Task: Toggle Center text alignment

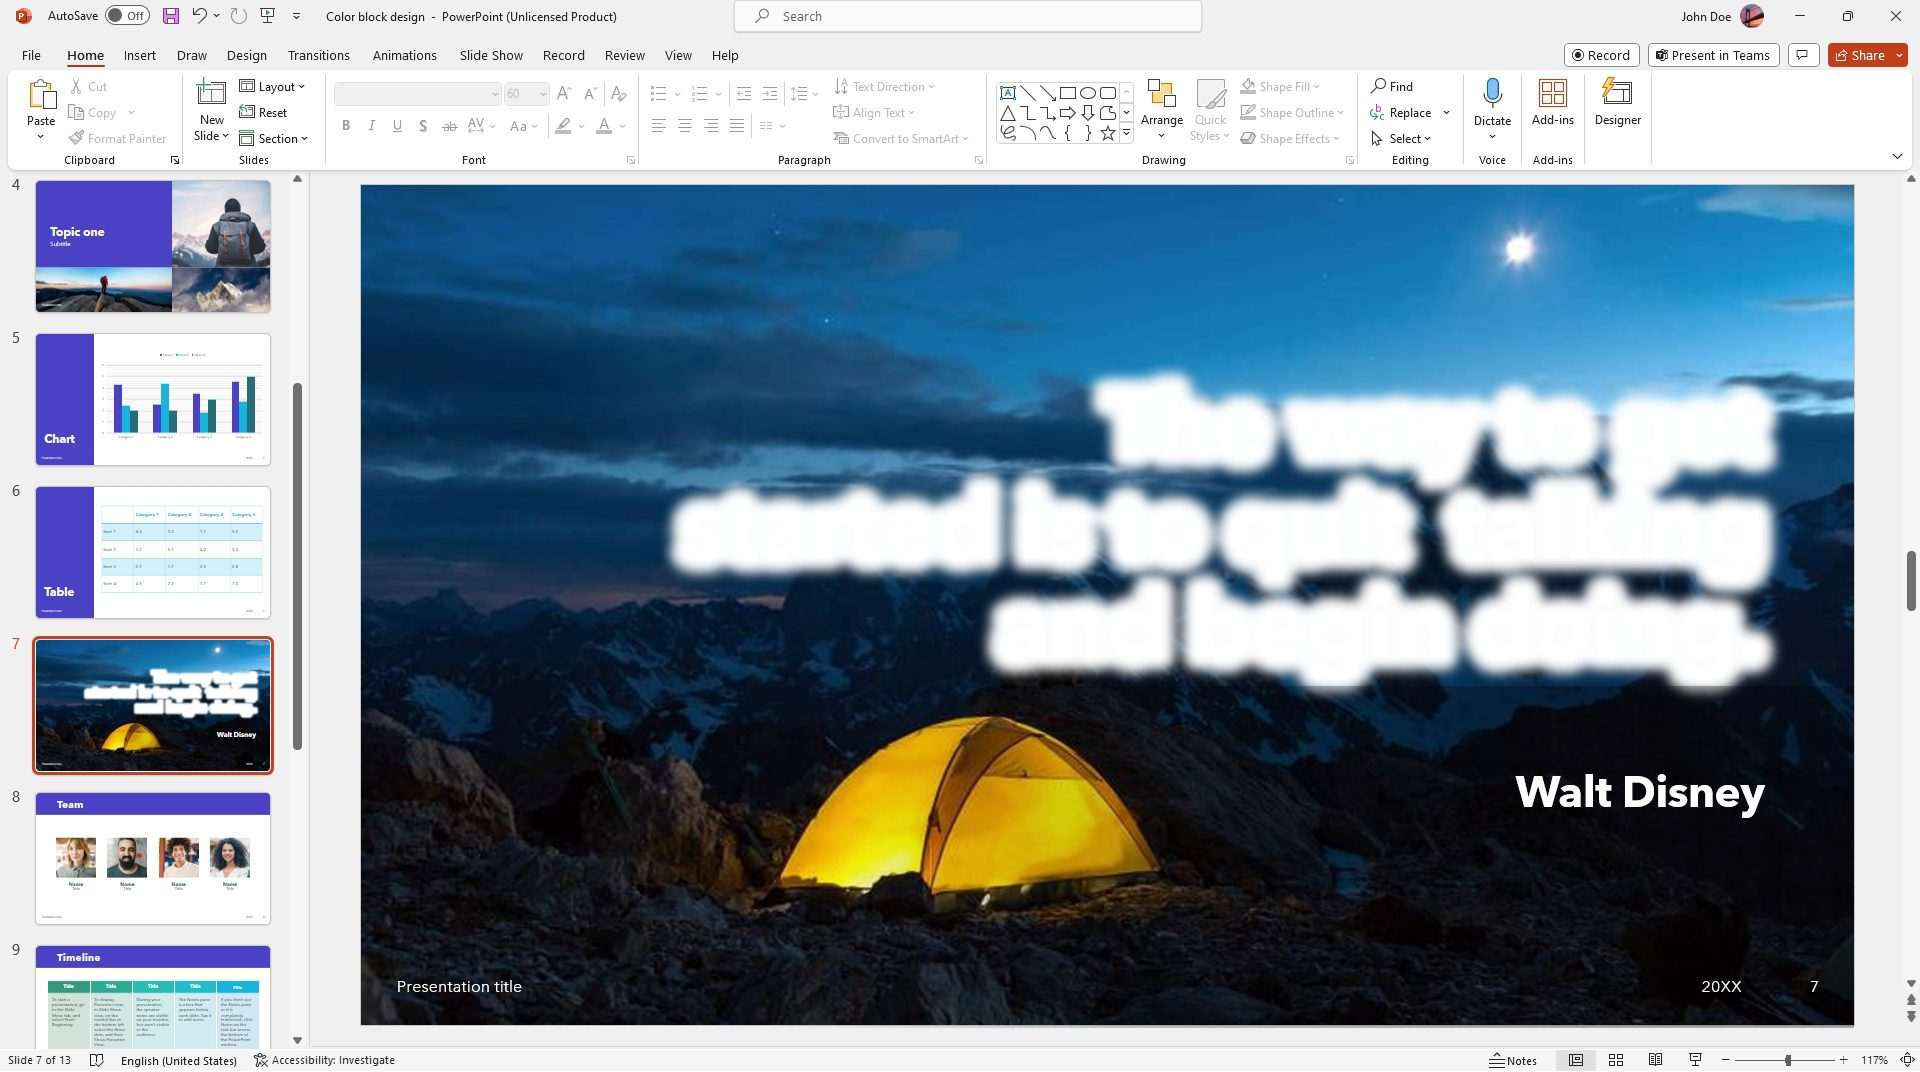Action: pos(685,126)
